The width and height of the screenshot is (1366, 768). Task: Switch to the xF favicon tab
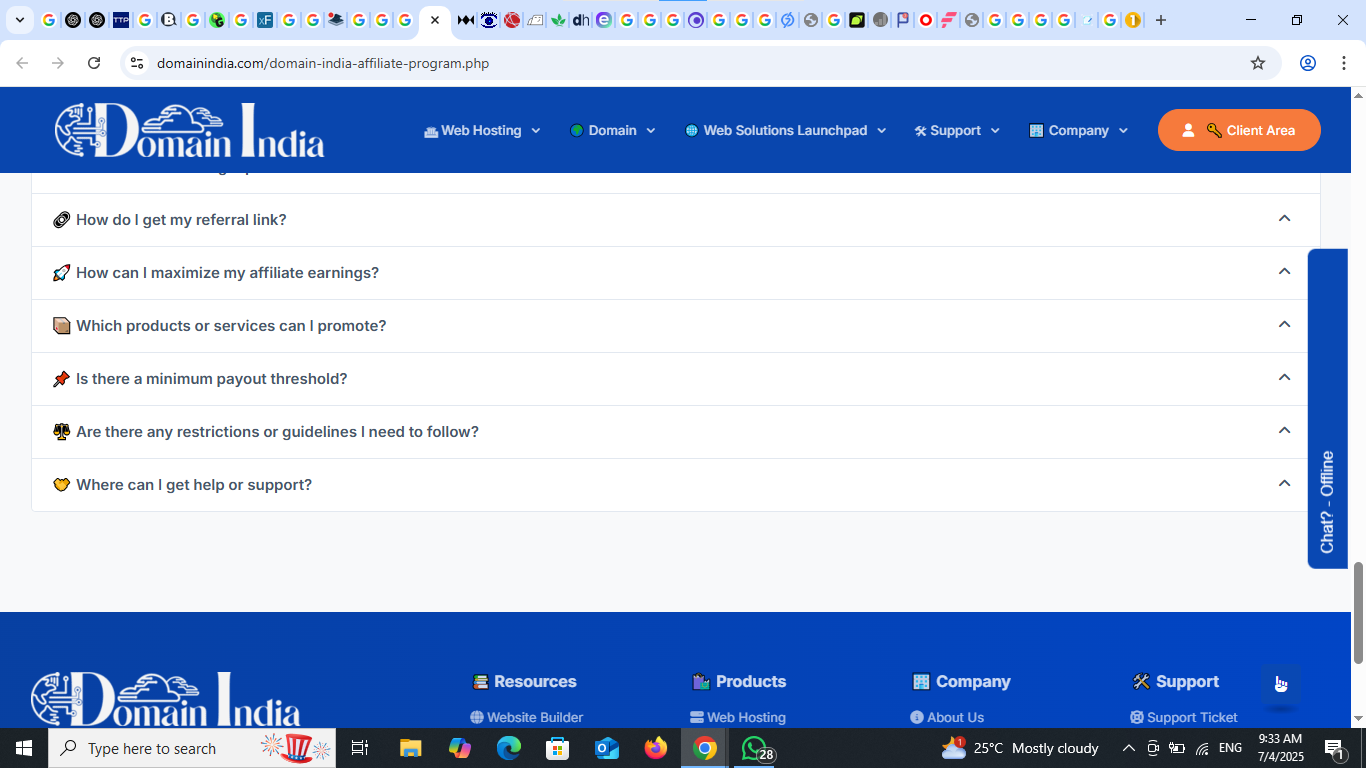pyautogui.click(x=264, y=20)
